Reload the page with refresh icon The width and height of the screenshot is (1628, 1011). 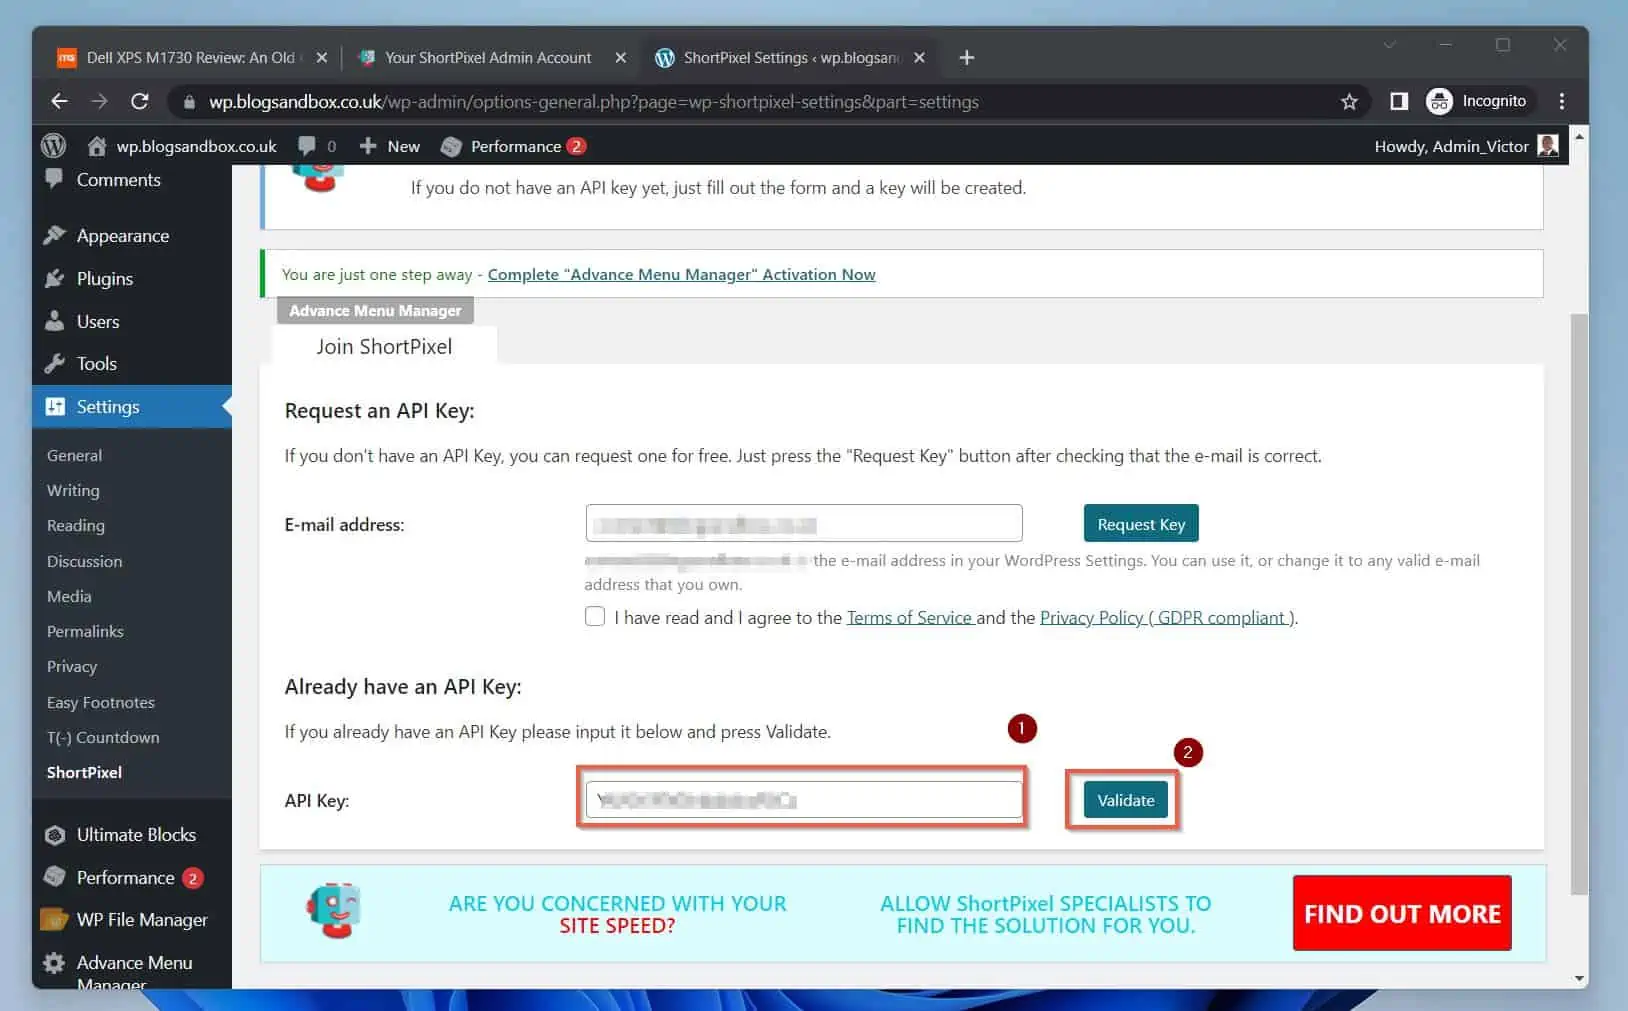click(x=140, y=101)
